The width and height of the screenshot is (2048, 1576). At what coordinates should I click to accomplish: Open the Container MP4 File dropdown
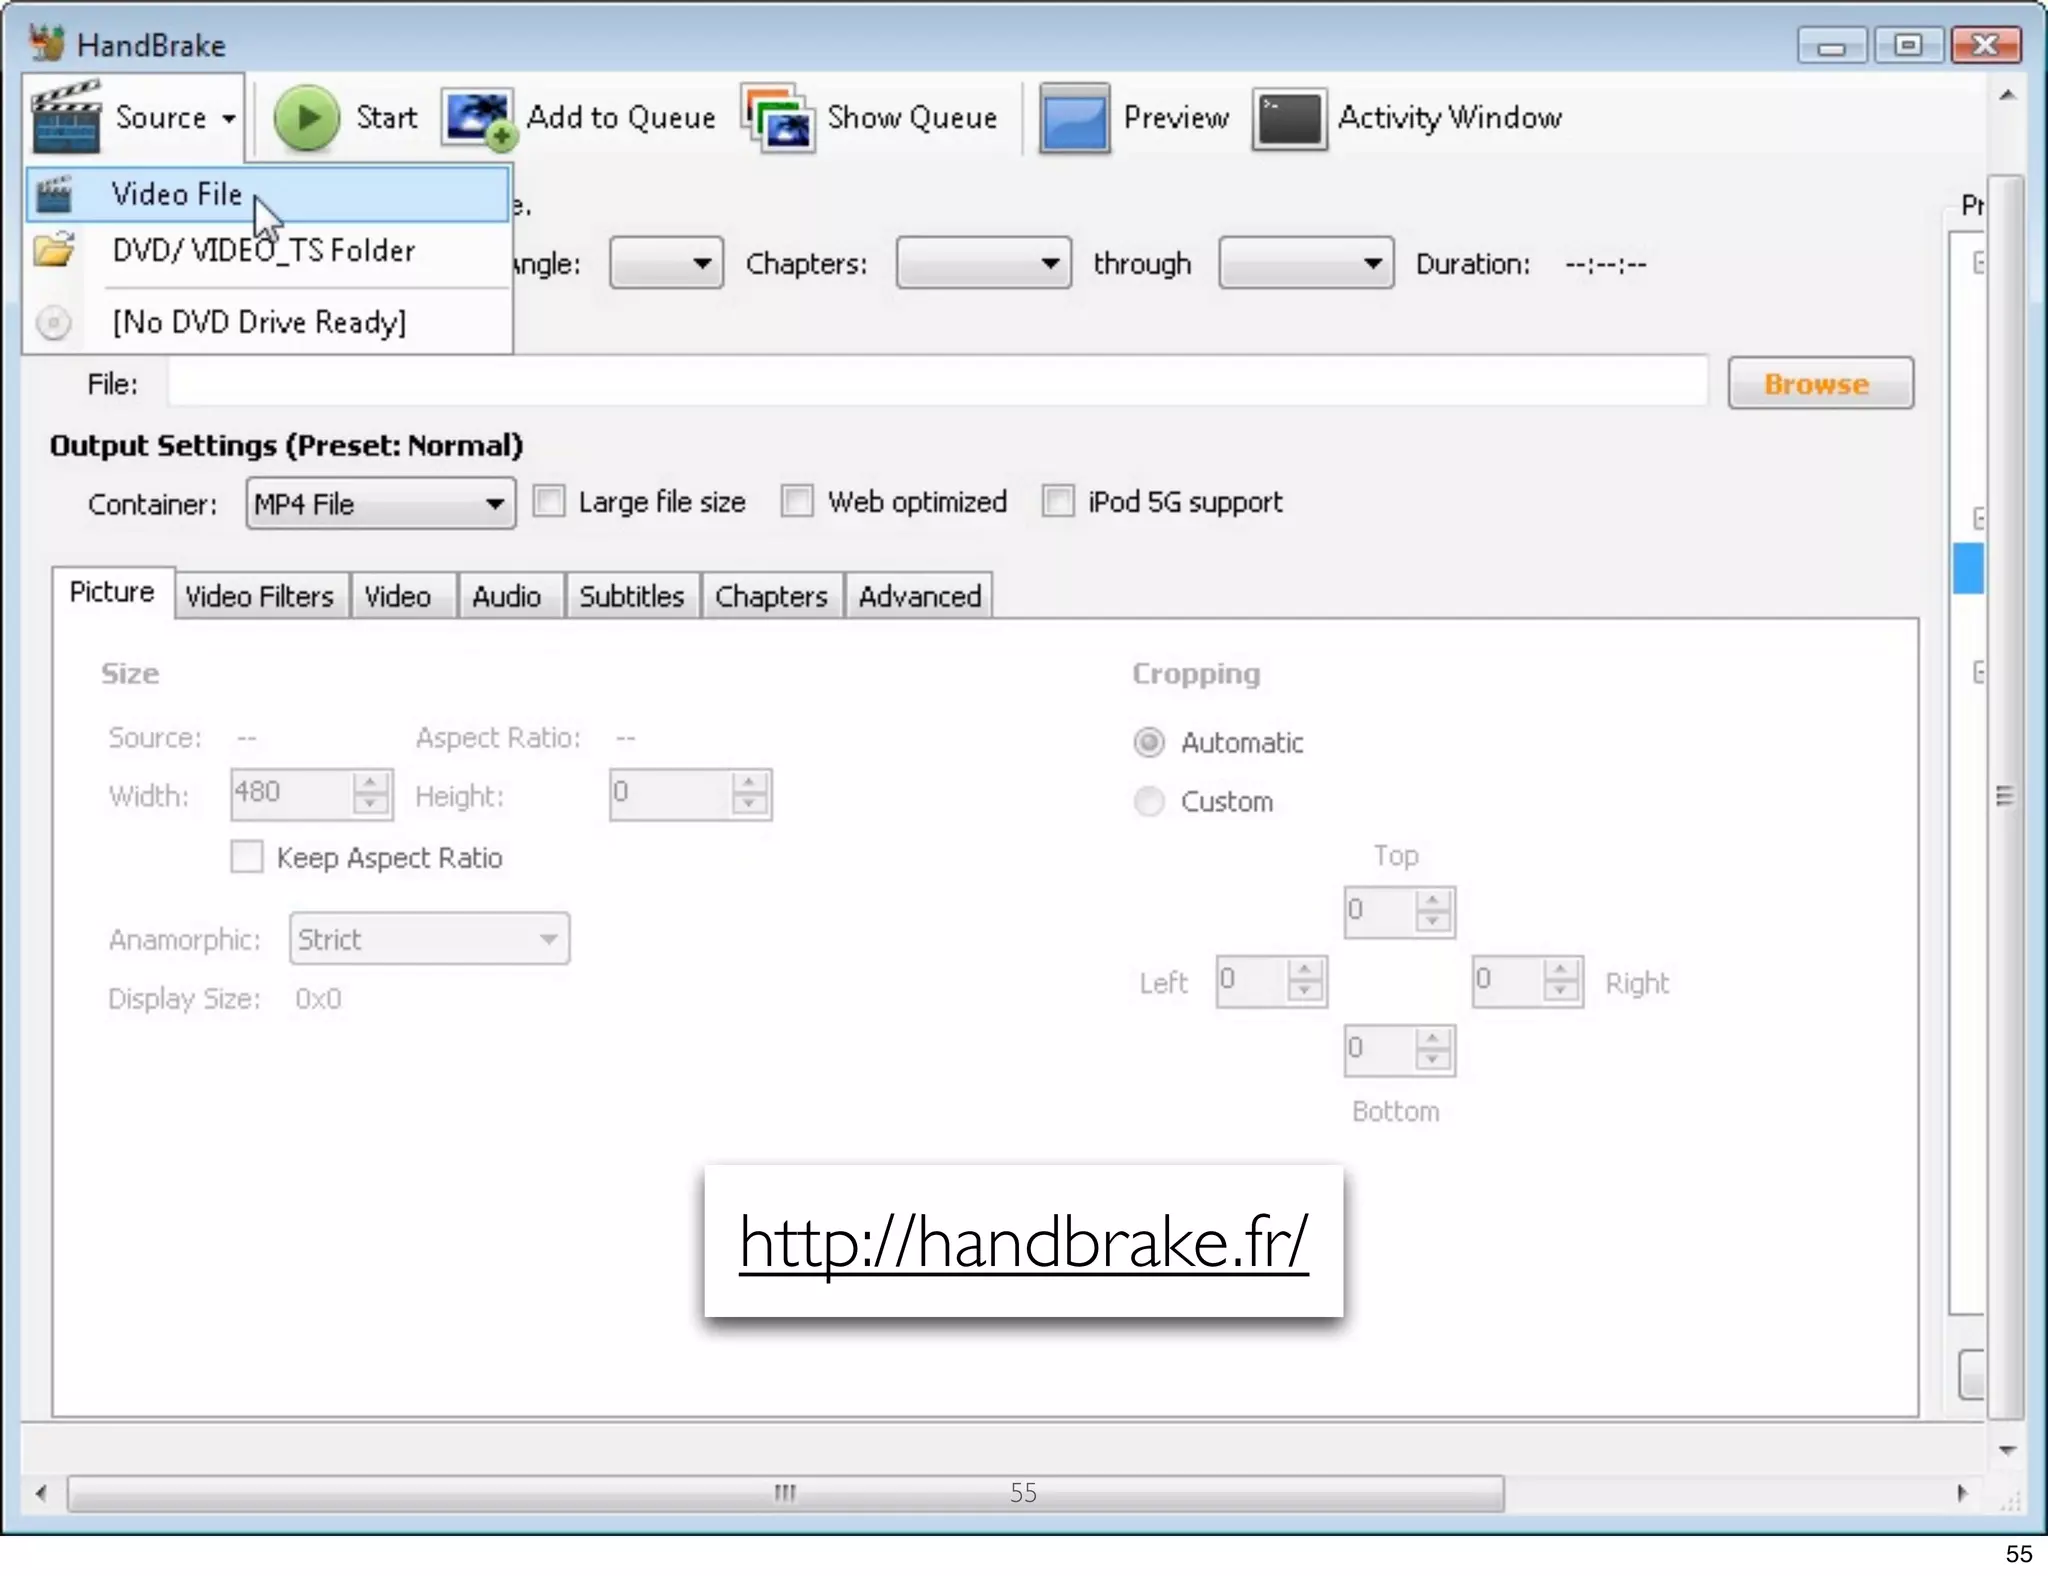380,503
